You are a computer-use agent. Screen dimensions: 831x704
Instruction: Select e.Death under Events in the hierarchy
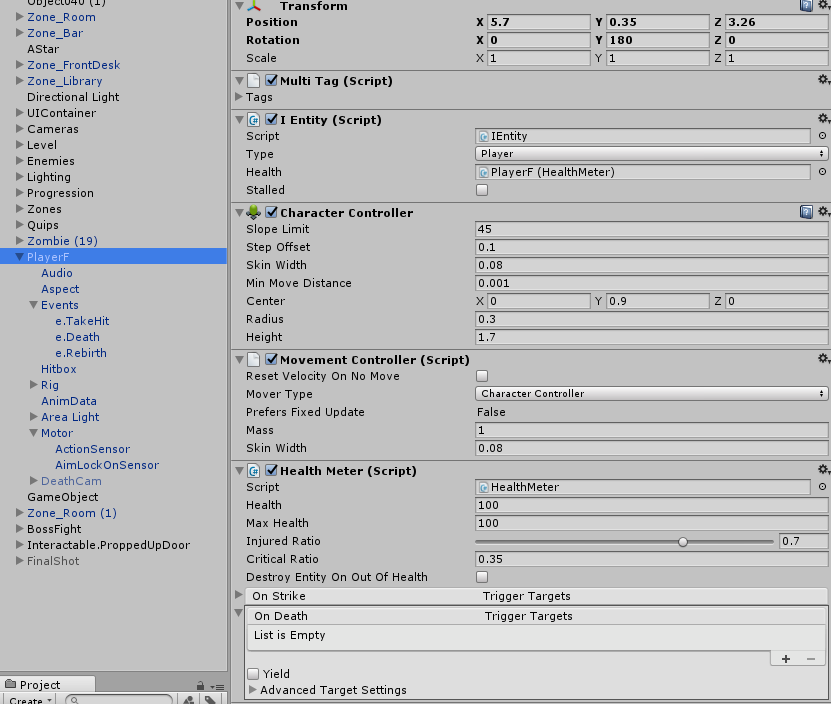pyautogui.click(x=77, y=337)
